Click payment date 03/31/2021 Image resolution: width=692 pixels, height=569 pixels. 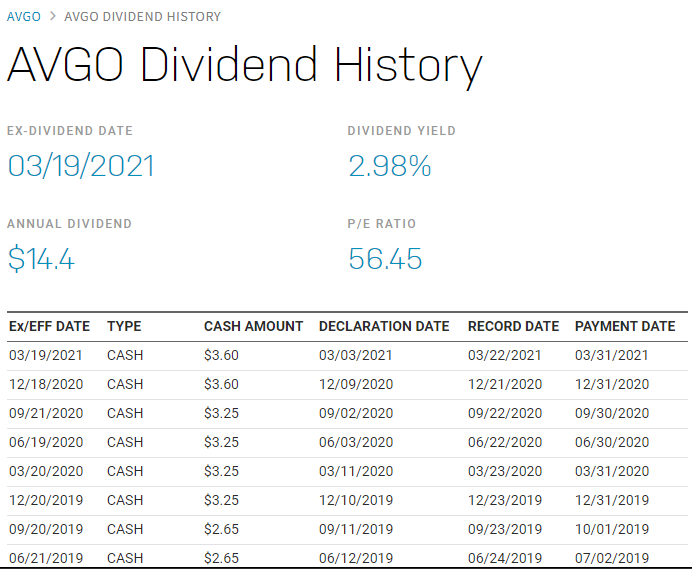(x=612, y=355)
